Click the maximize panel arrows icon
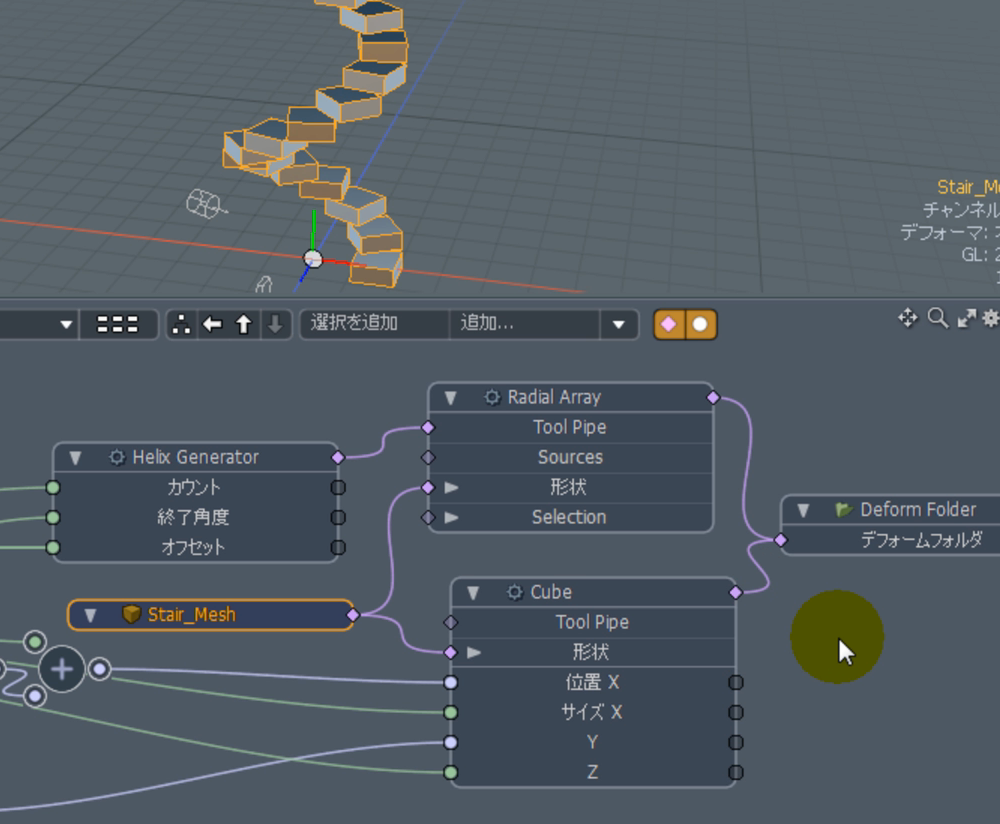 click(x=966, y=318)
